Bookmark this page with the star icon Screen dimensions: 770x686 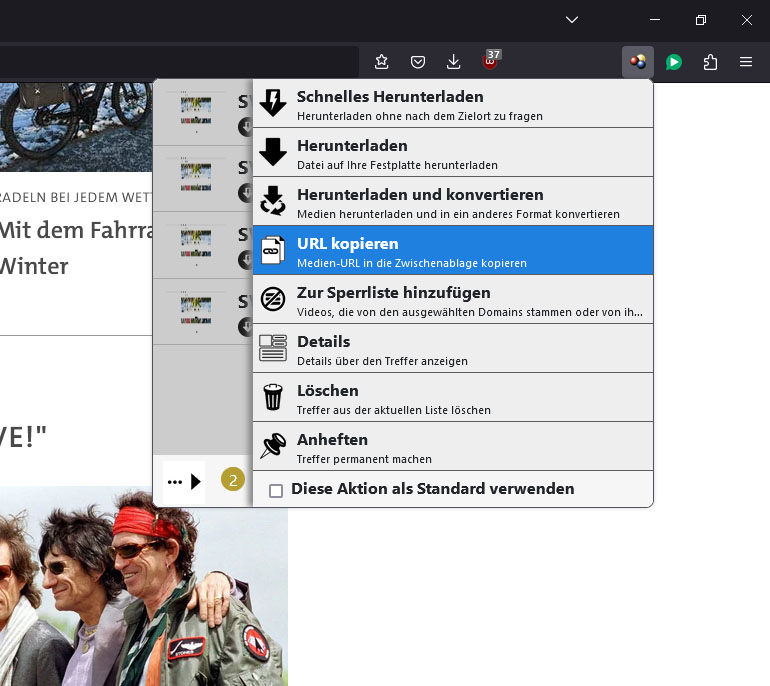382,62
